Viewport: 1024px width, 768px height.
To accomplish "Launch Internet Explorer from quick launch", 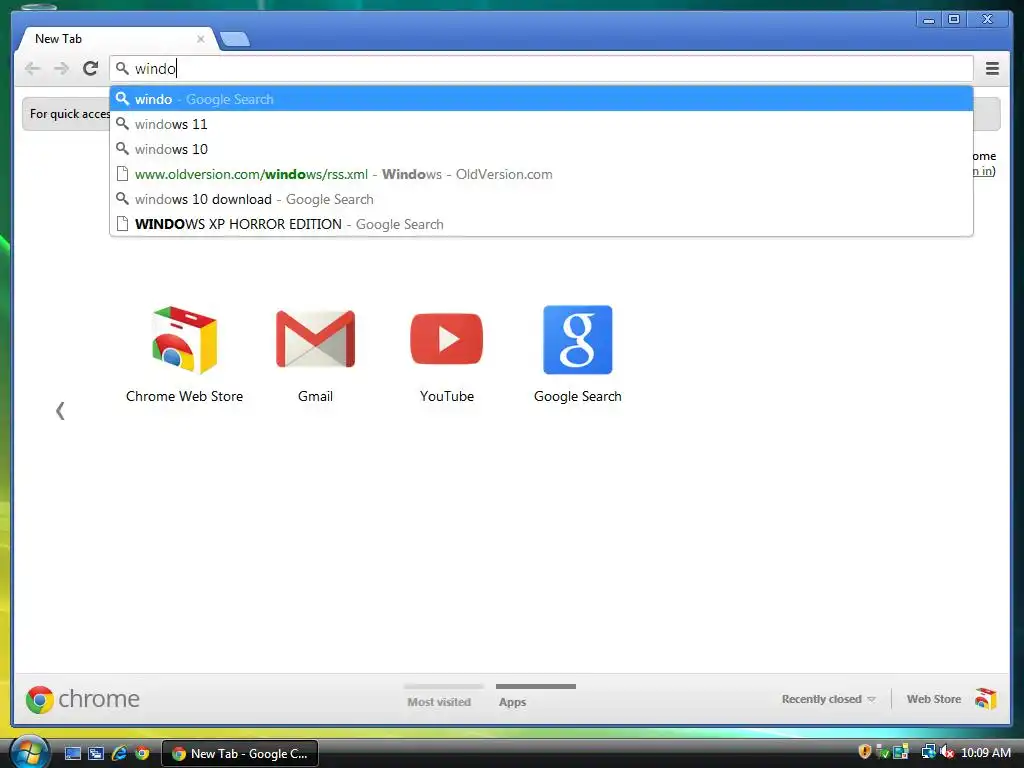I will [x=119, y=754].
